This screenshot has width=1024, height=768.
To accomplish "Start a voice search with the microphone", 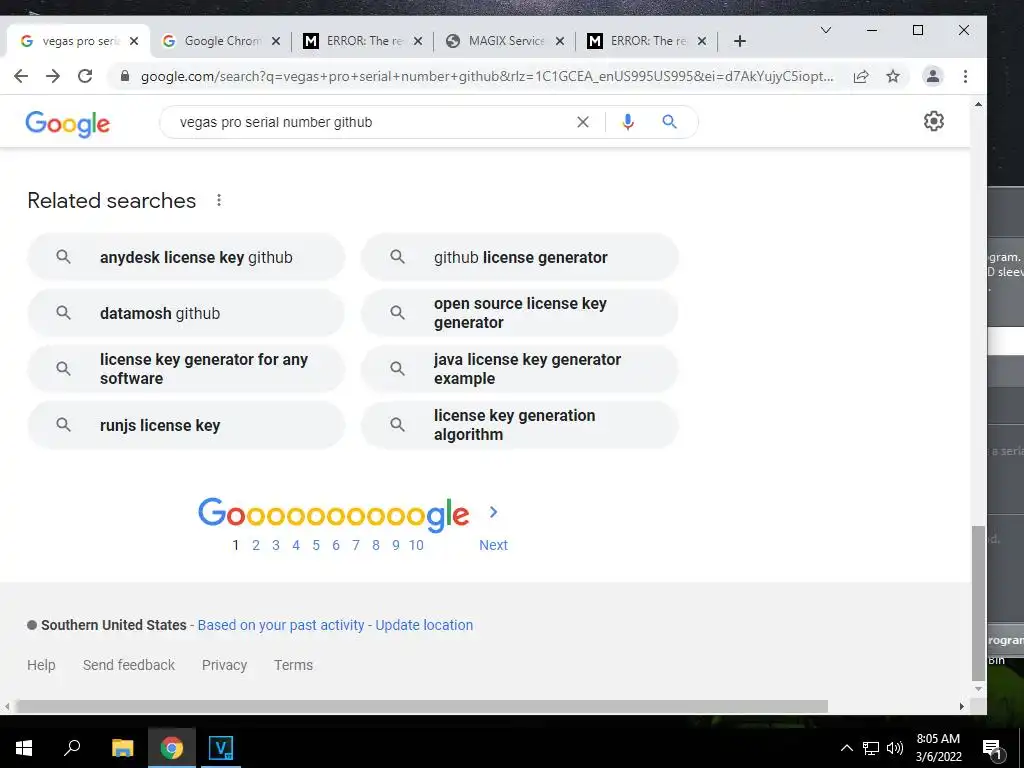I will click(x=628, y=122).
